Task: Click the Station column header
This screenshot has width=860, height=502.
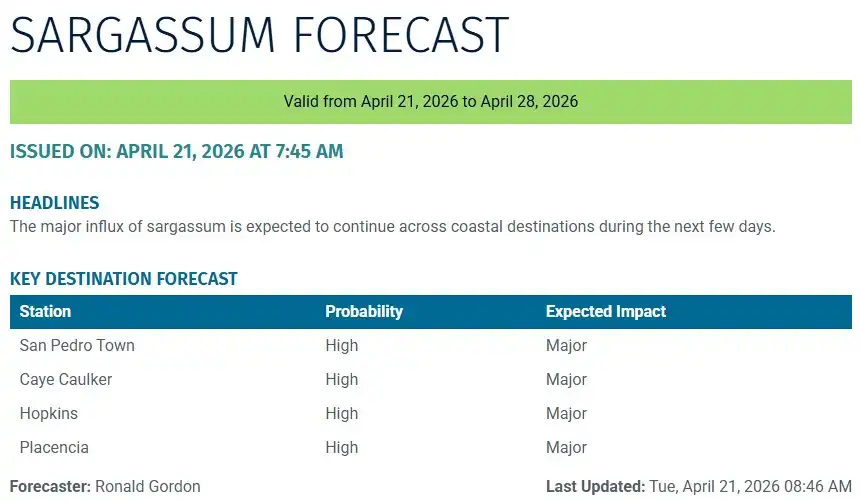Action: point(45,311)
